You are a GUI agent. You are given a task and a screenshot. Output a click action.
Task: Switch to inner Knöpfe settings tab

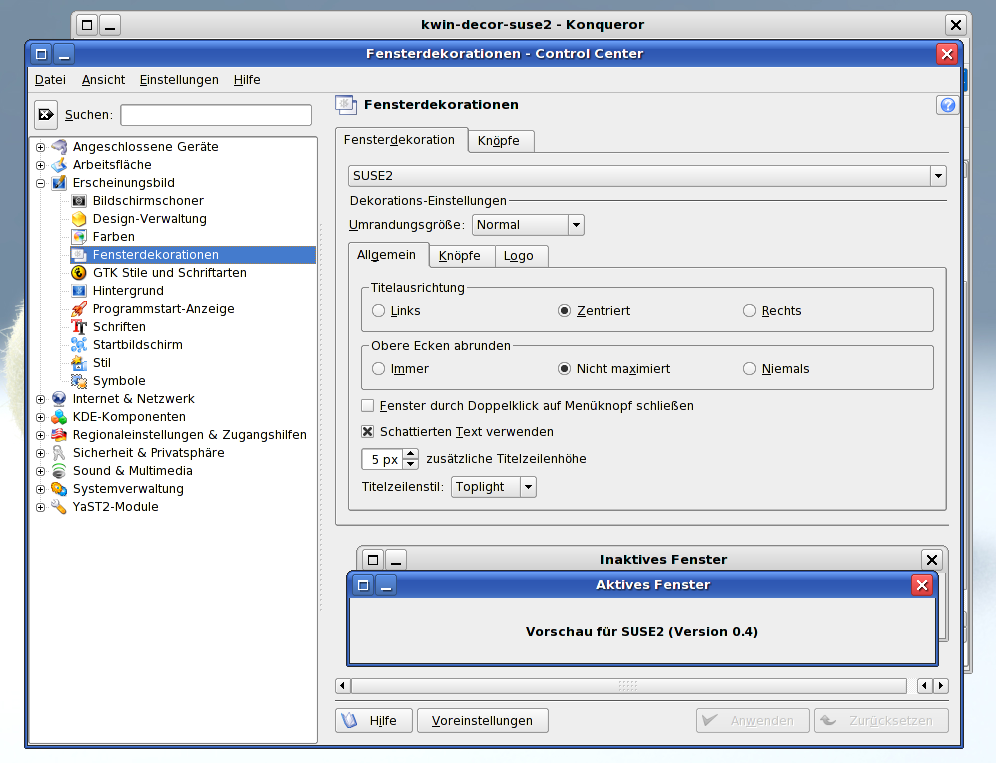(x=460, y=256)
